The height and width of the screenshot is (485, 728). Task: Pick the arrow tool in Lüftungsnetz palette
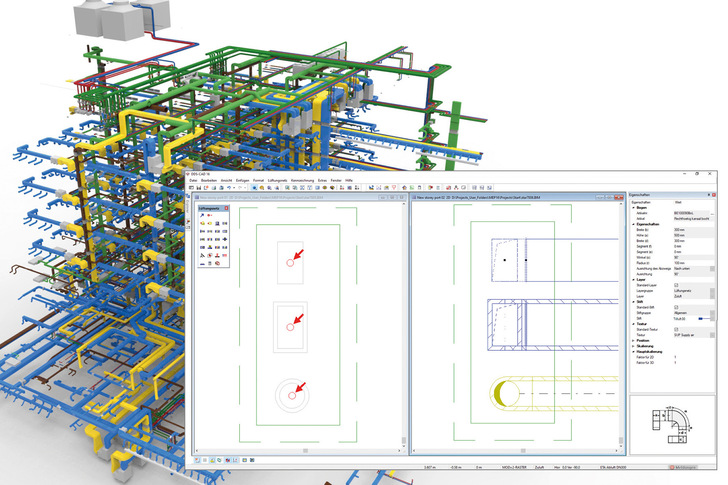click(x=202, y=215)
